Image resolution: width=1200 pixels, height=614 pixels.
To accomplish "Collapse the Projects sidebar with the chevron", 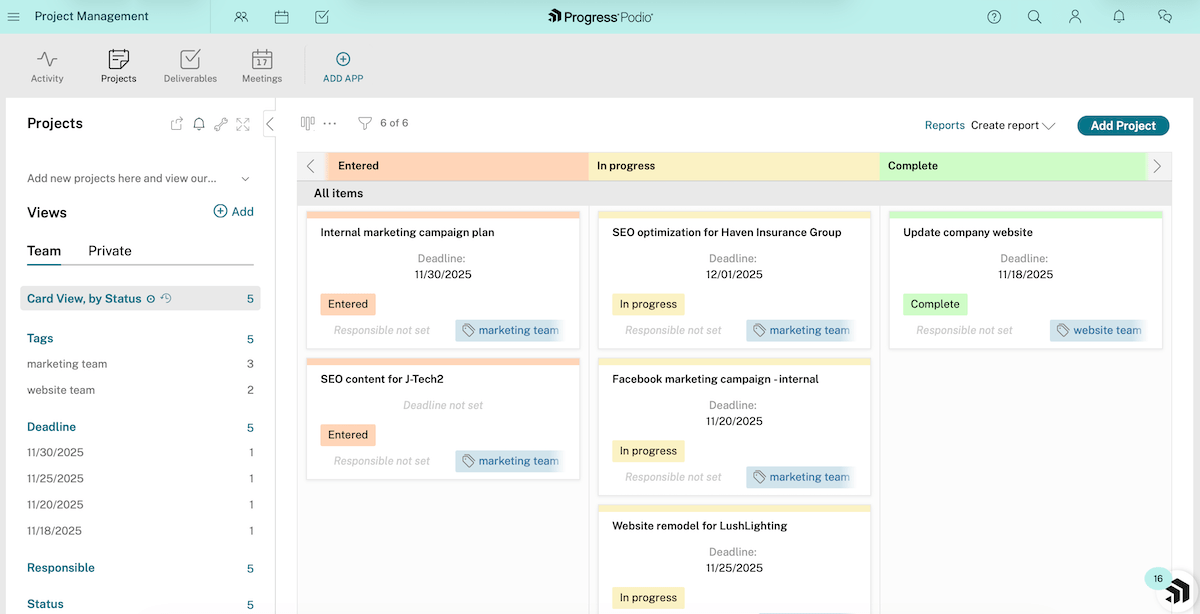I will coord(270,124).
